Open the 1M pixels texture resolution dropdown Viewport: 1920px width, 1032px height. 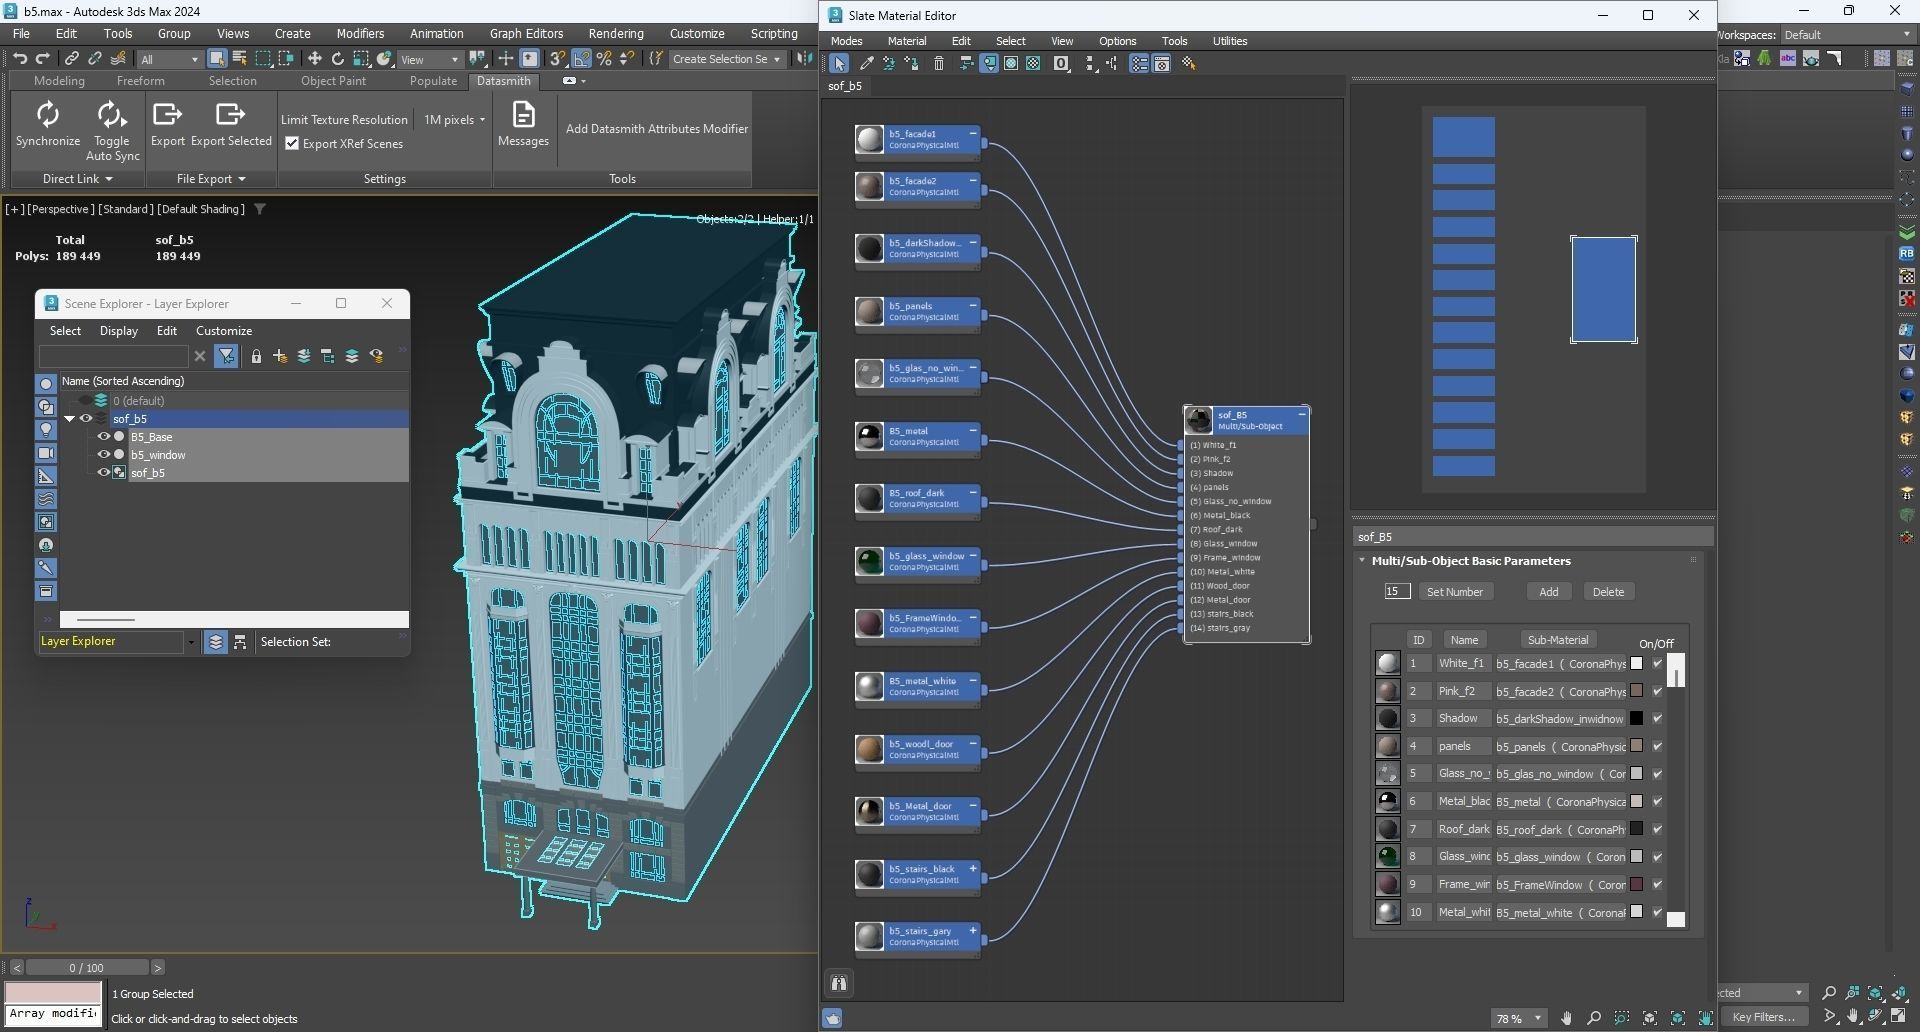click(x=454, y=120)
